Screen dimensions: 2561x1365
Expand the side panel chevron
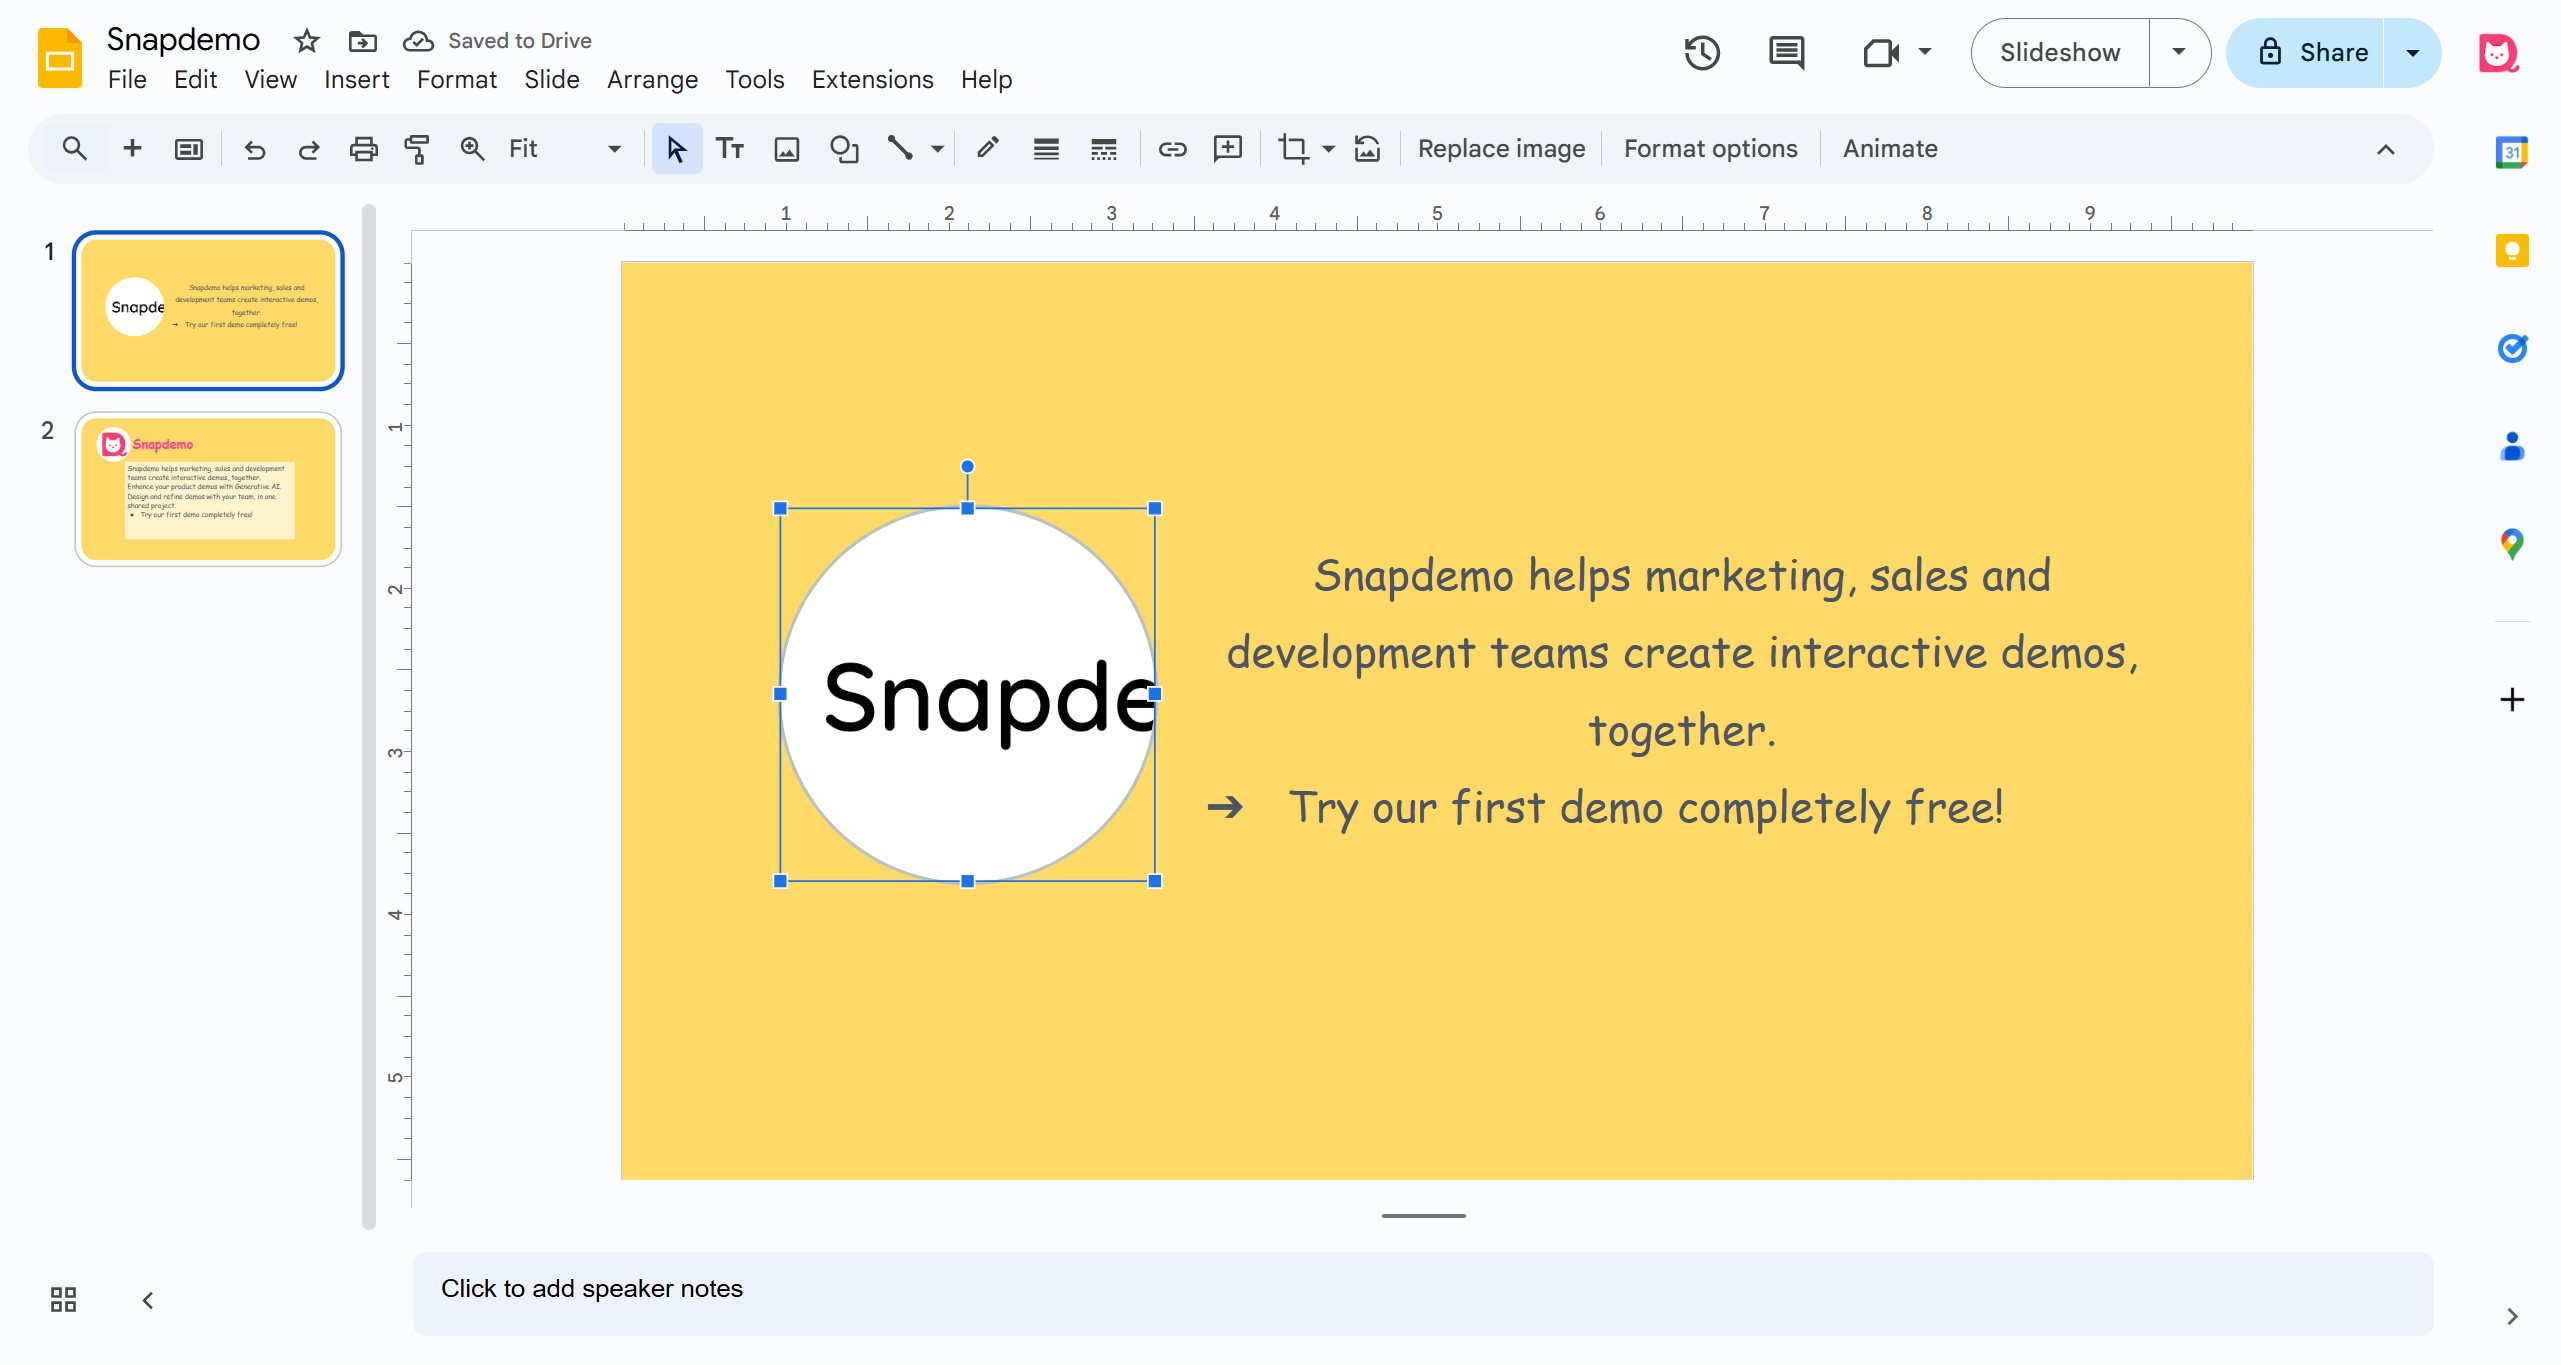pyautogui.click(x=2511, y=1316)
